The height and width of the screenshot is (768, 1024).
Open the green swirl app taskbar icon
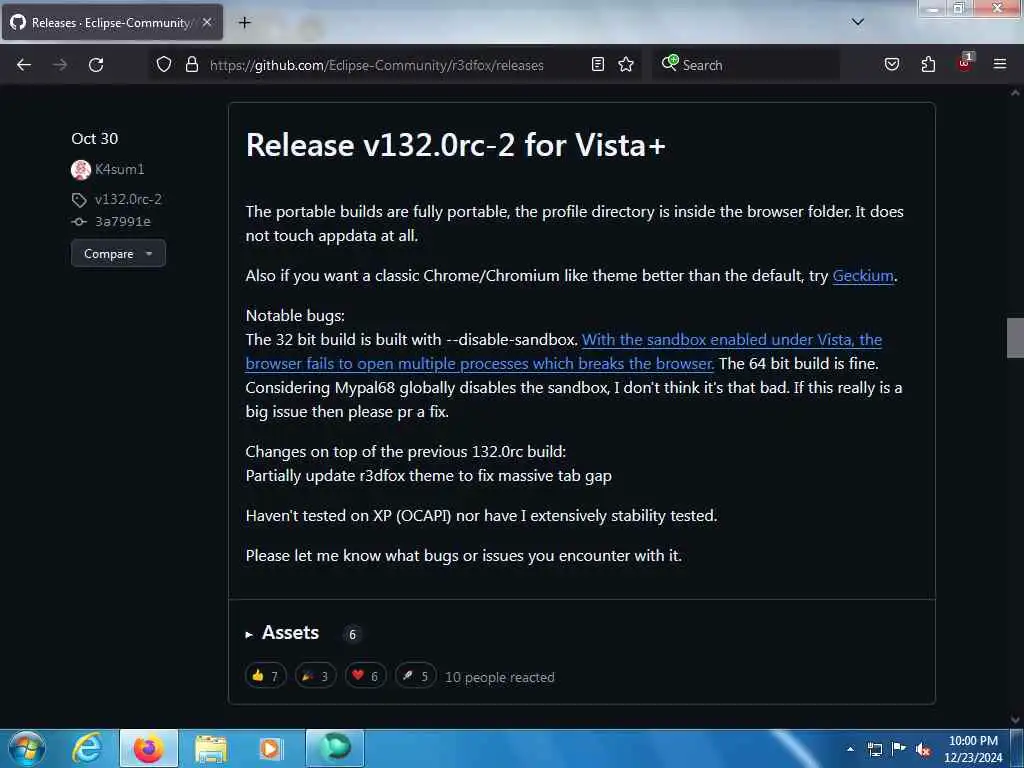334,748
